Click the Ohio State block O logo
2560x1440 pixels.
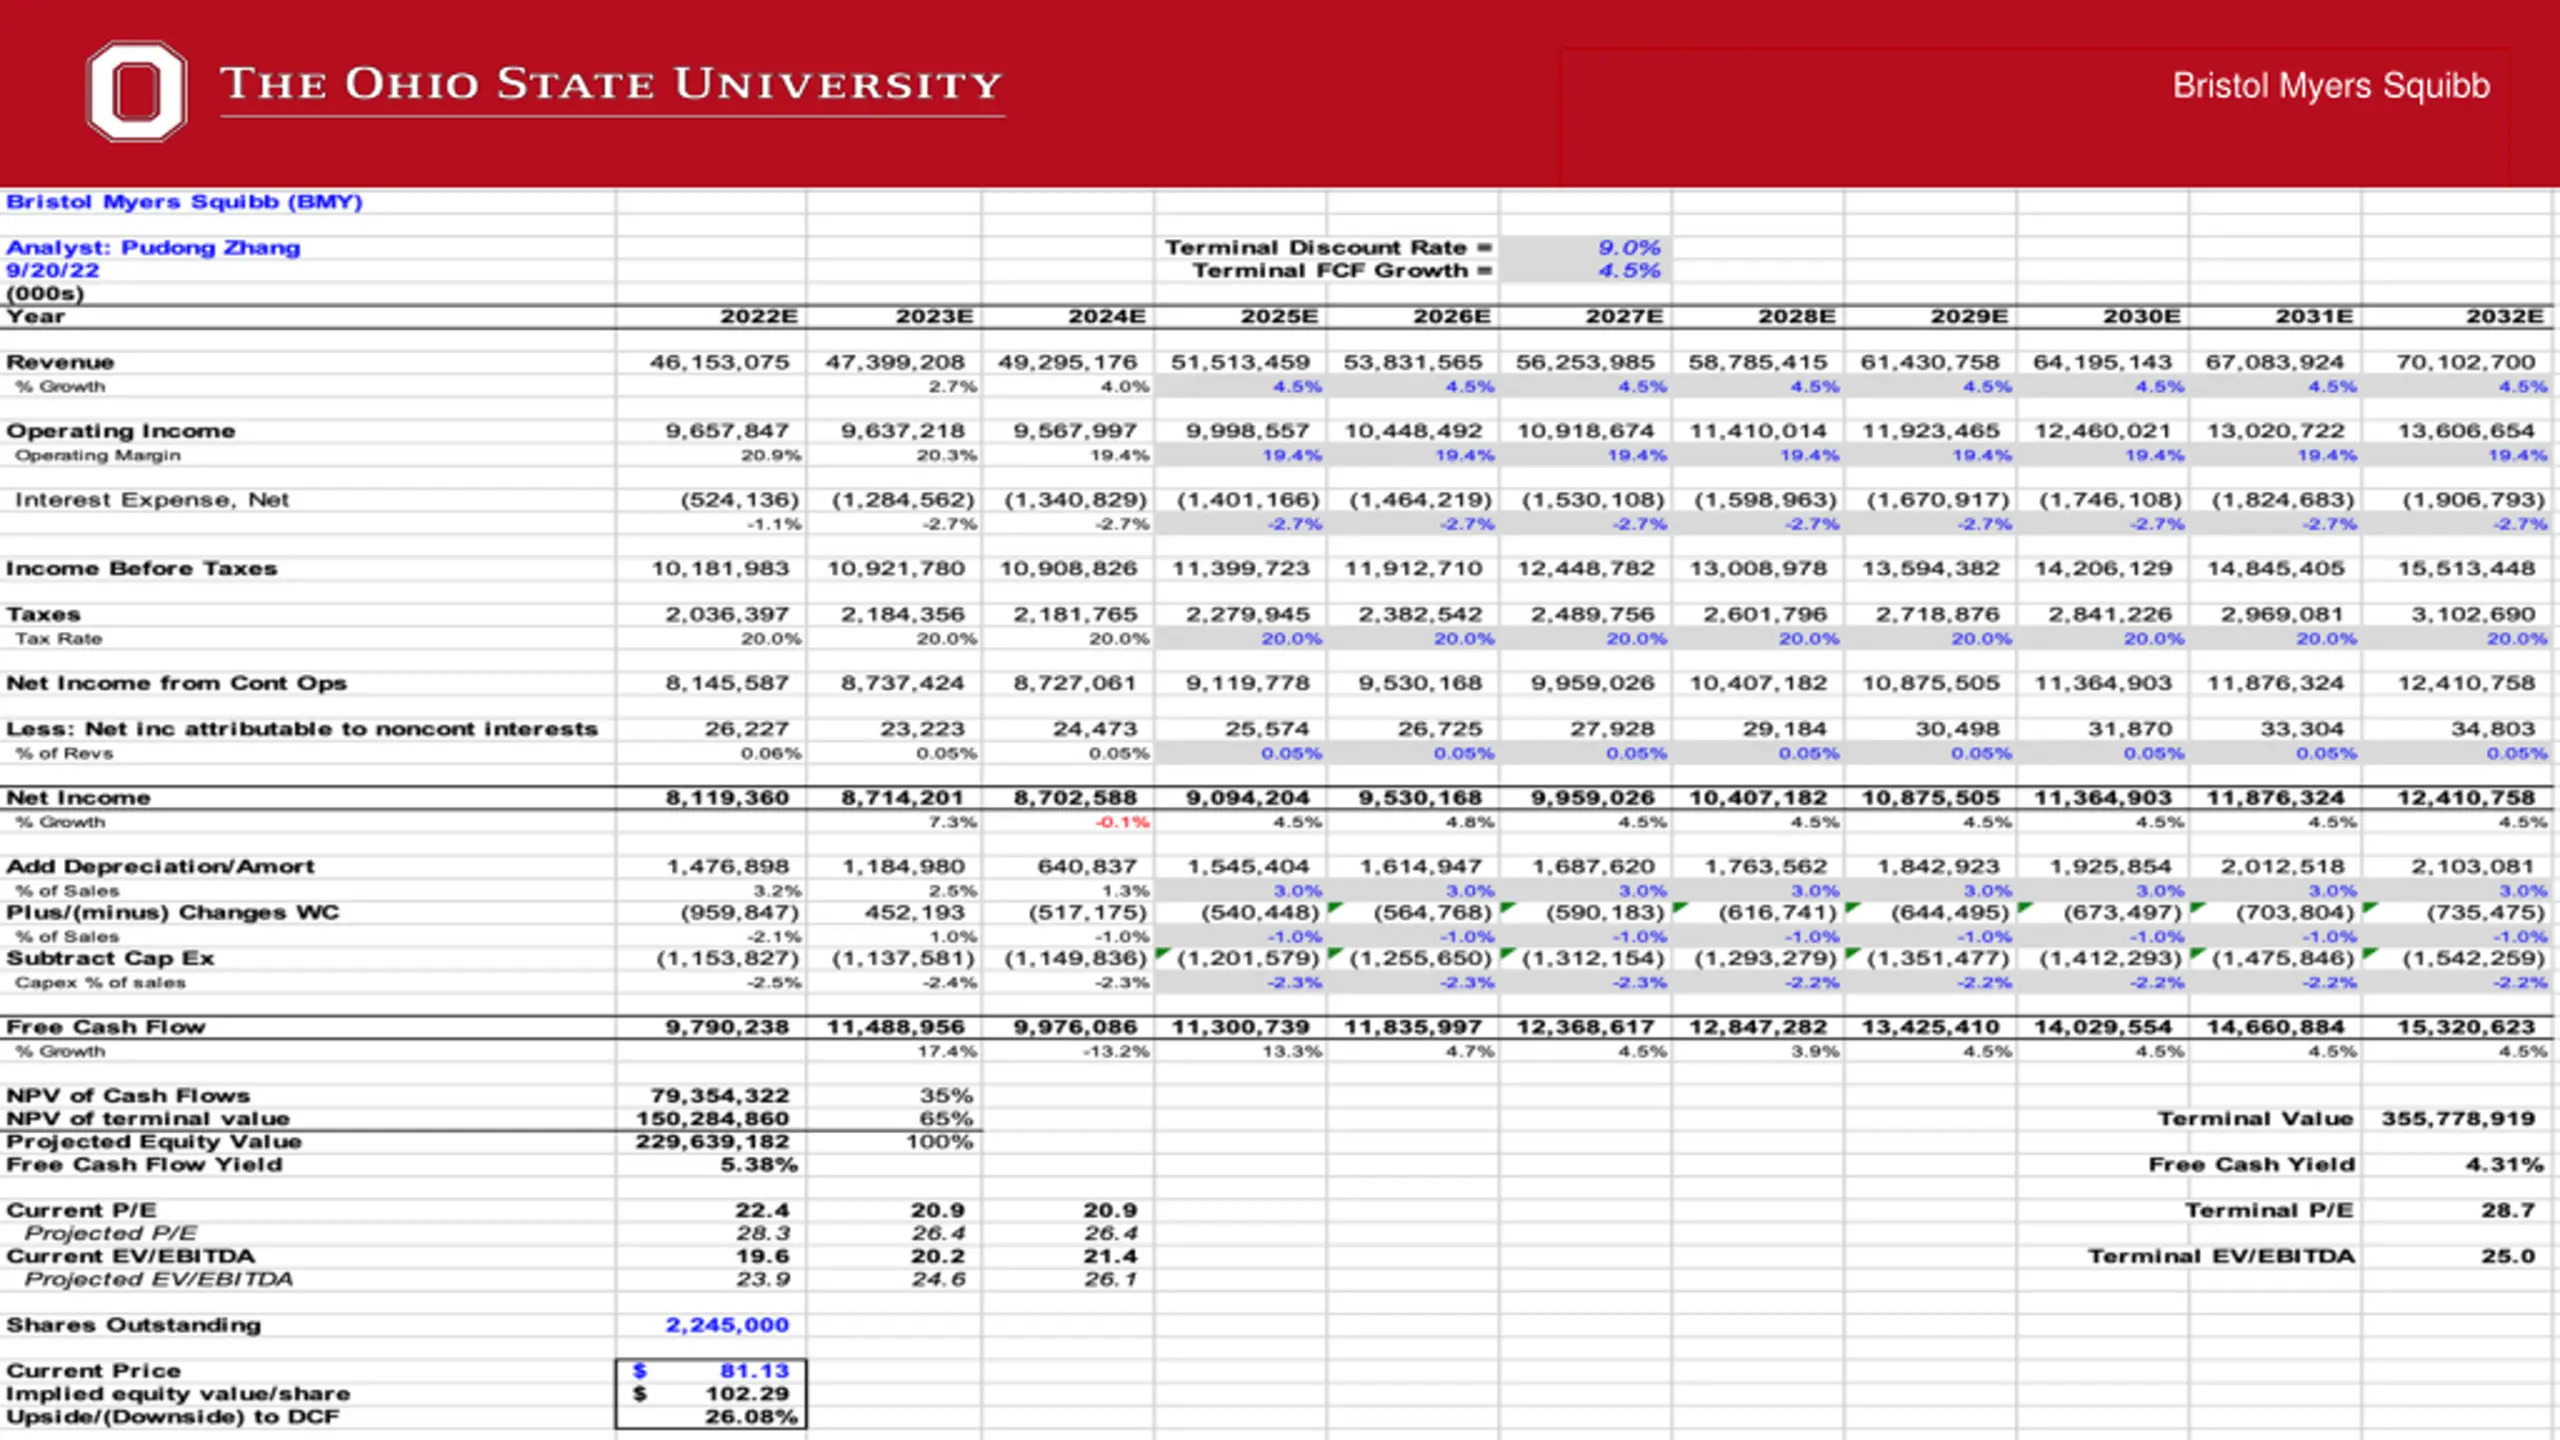(x=136, y=90)
